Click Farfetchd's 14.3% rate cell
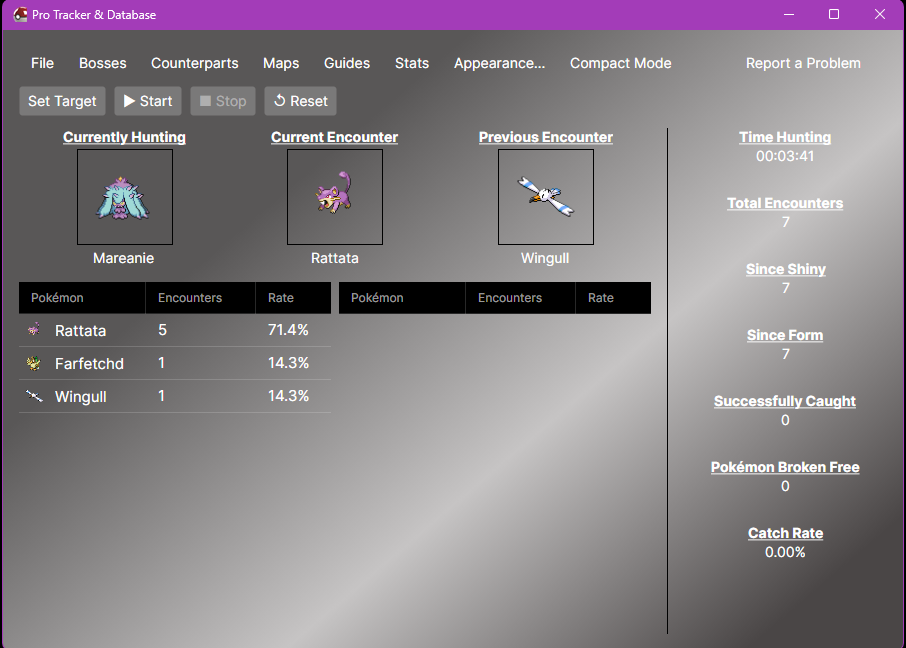This screenshot has width=906, height=648. 288,363
